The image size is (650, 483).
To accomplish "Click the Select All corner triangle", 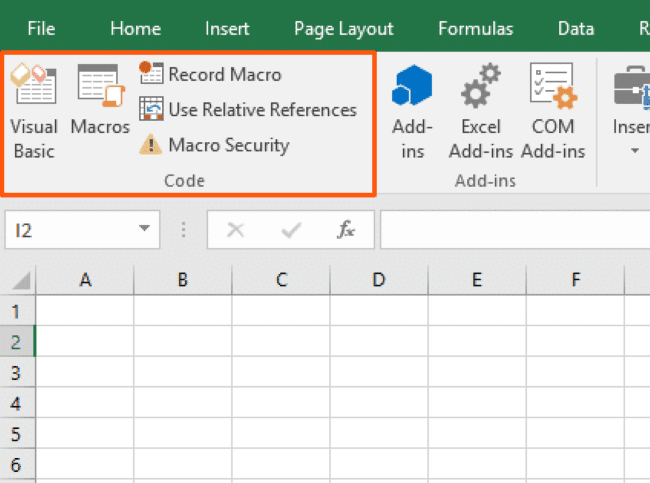I will pyautogui.click(x=20, y=280).
